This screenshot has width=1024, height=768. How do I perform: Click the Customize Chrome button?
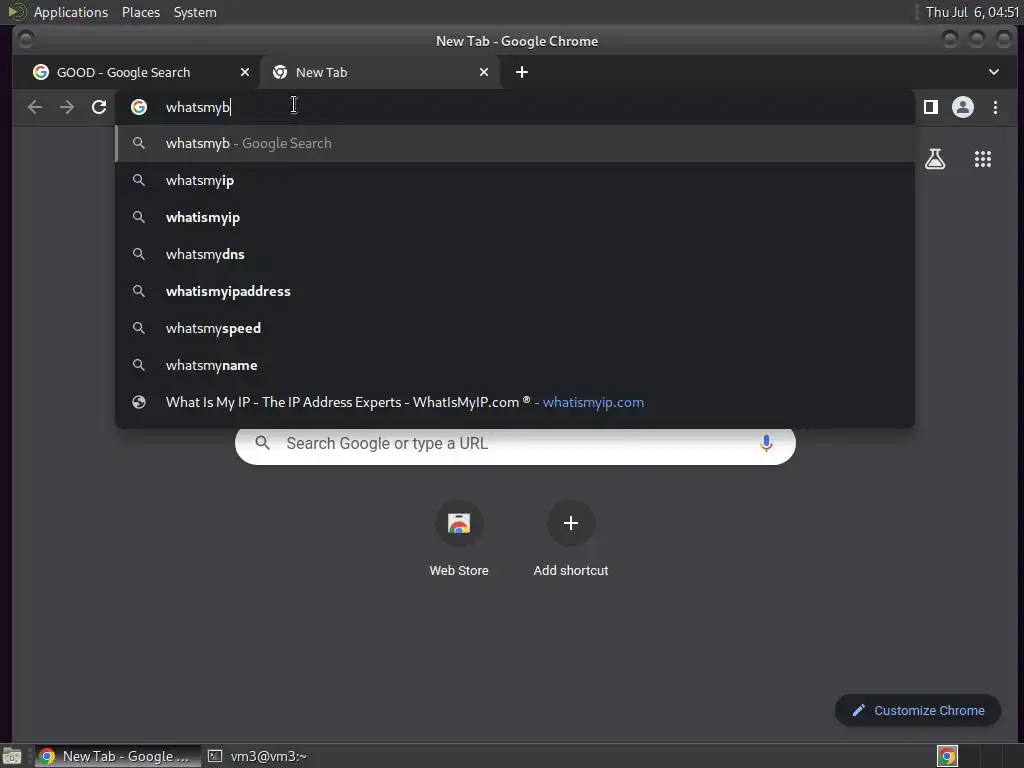(x=918, y=711)
